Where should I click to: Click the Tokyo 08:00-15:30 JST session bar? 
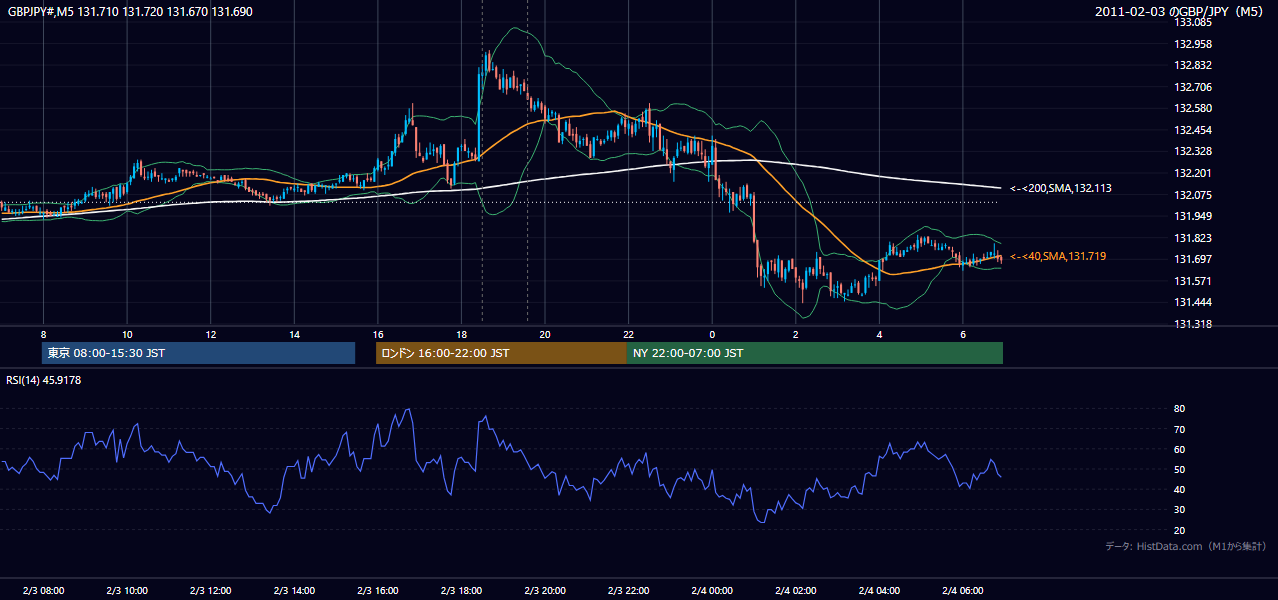pyautogui.click(x=198, y=353)
